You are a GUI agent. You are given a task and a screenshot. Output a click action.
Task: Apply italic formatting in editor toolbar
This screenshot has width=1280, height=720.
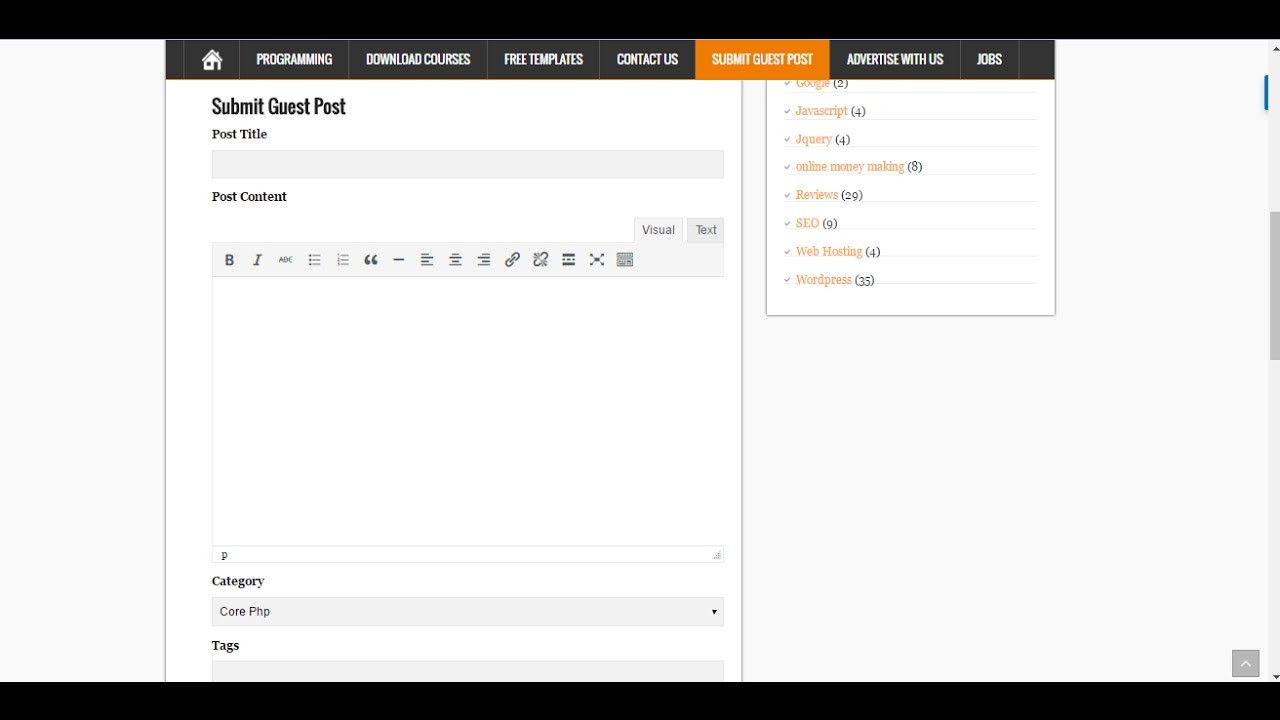257,260
